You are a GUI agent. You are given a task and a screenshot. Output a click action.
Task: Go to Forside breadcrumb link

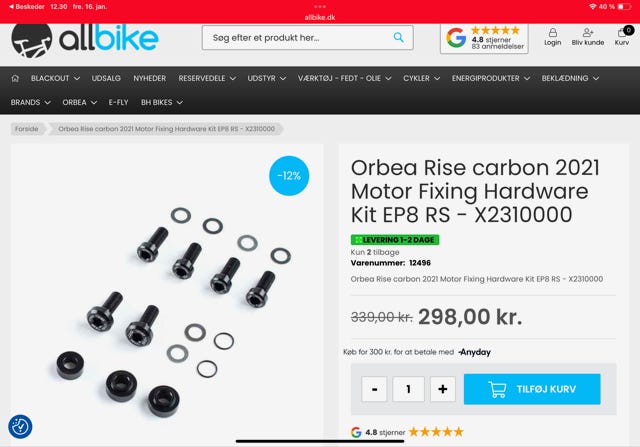click(27, 129)
